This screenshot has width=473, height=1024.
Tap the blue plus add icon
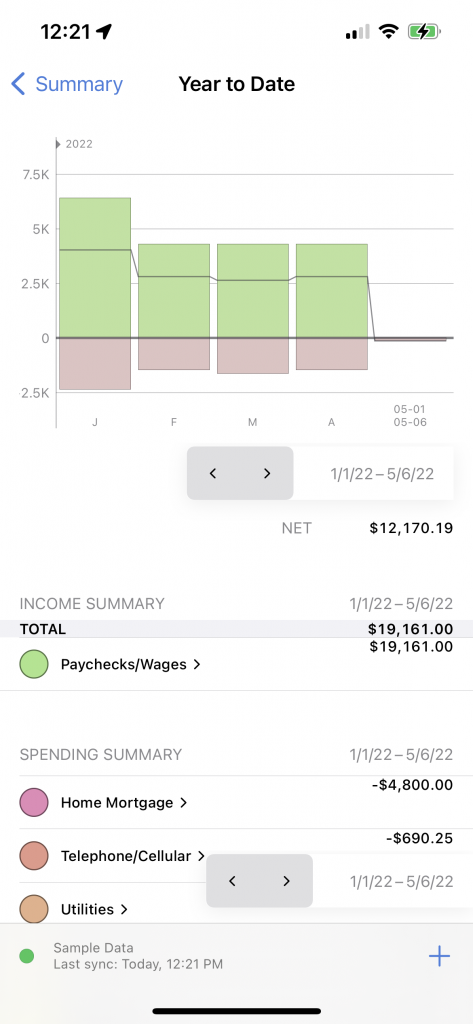coord(439,957)
